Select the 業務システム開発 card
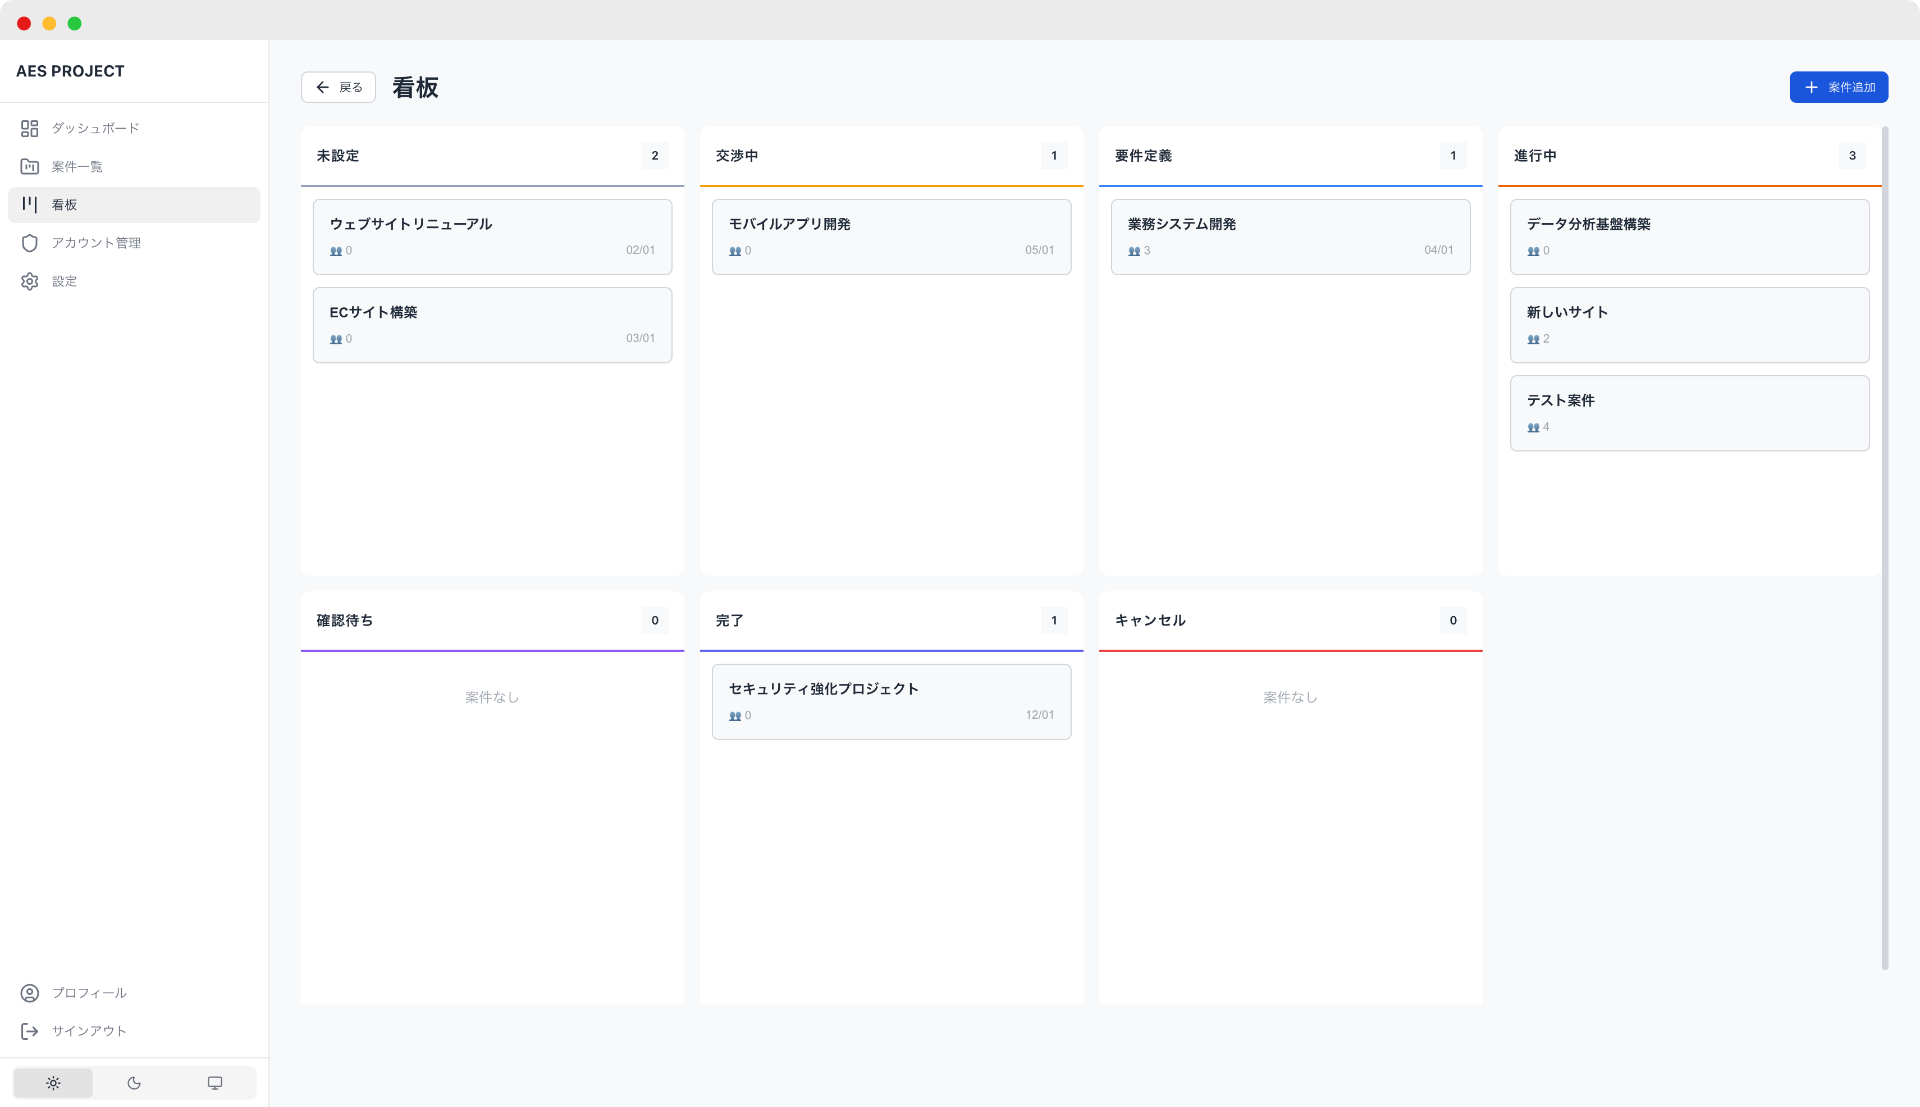 click(x=1290, y=236)
